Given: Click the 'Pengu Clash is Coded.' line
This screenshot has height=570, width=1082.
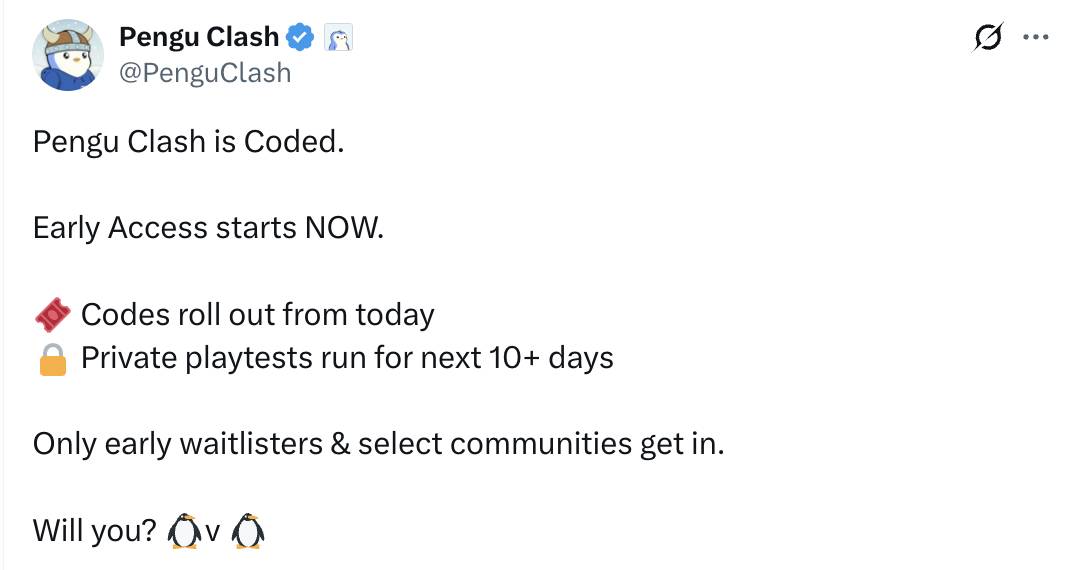Looking at the screenshot, I should [x=188, y=142].
